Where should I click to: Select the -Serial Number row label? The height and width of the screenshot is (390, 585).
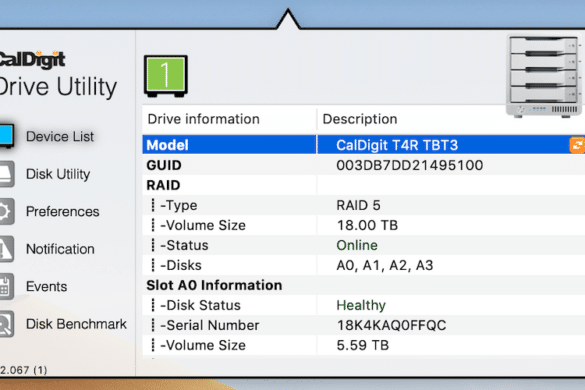click(x=210, y=325)
